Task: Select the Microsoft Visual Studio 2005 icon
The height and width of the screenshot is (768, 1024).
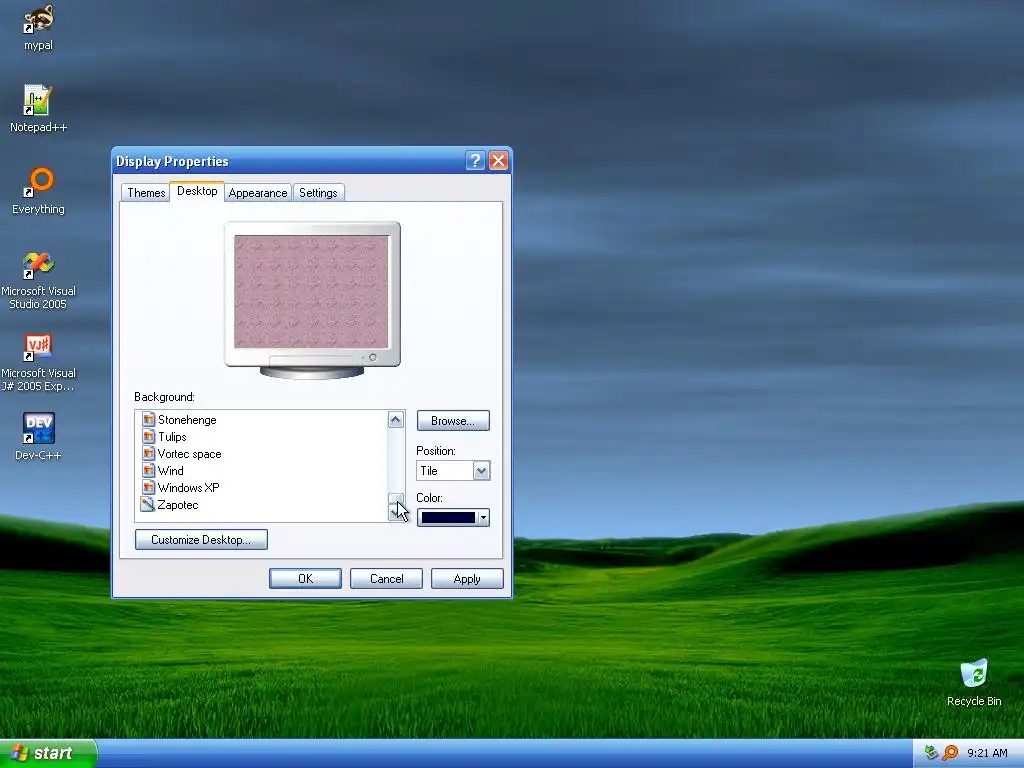Action: pos(39,264)
